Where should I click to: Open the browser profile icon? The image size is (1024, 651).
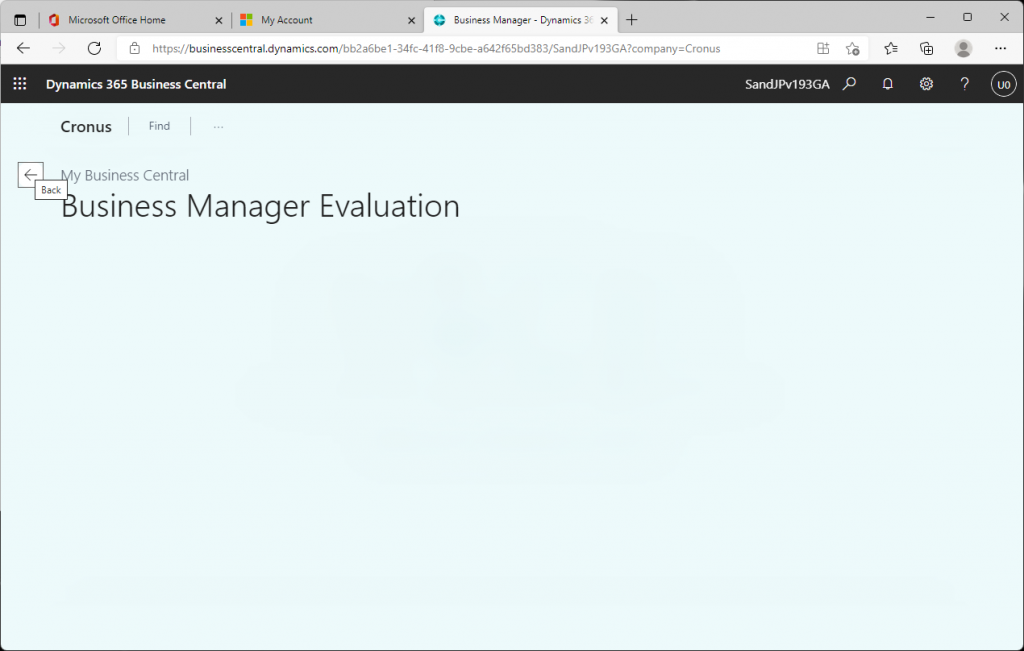(x=963, y=48)
